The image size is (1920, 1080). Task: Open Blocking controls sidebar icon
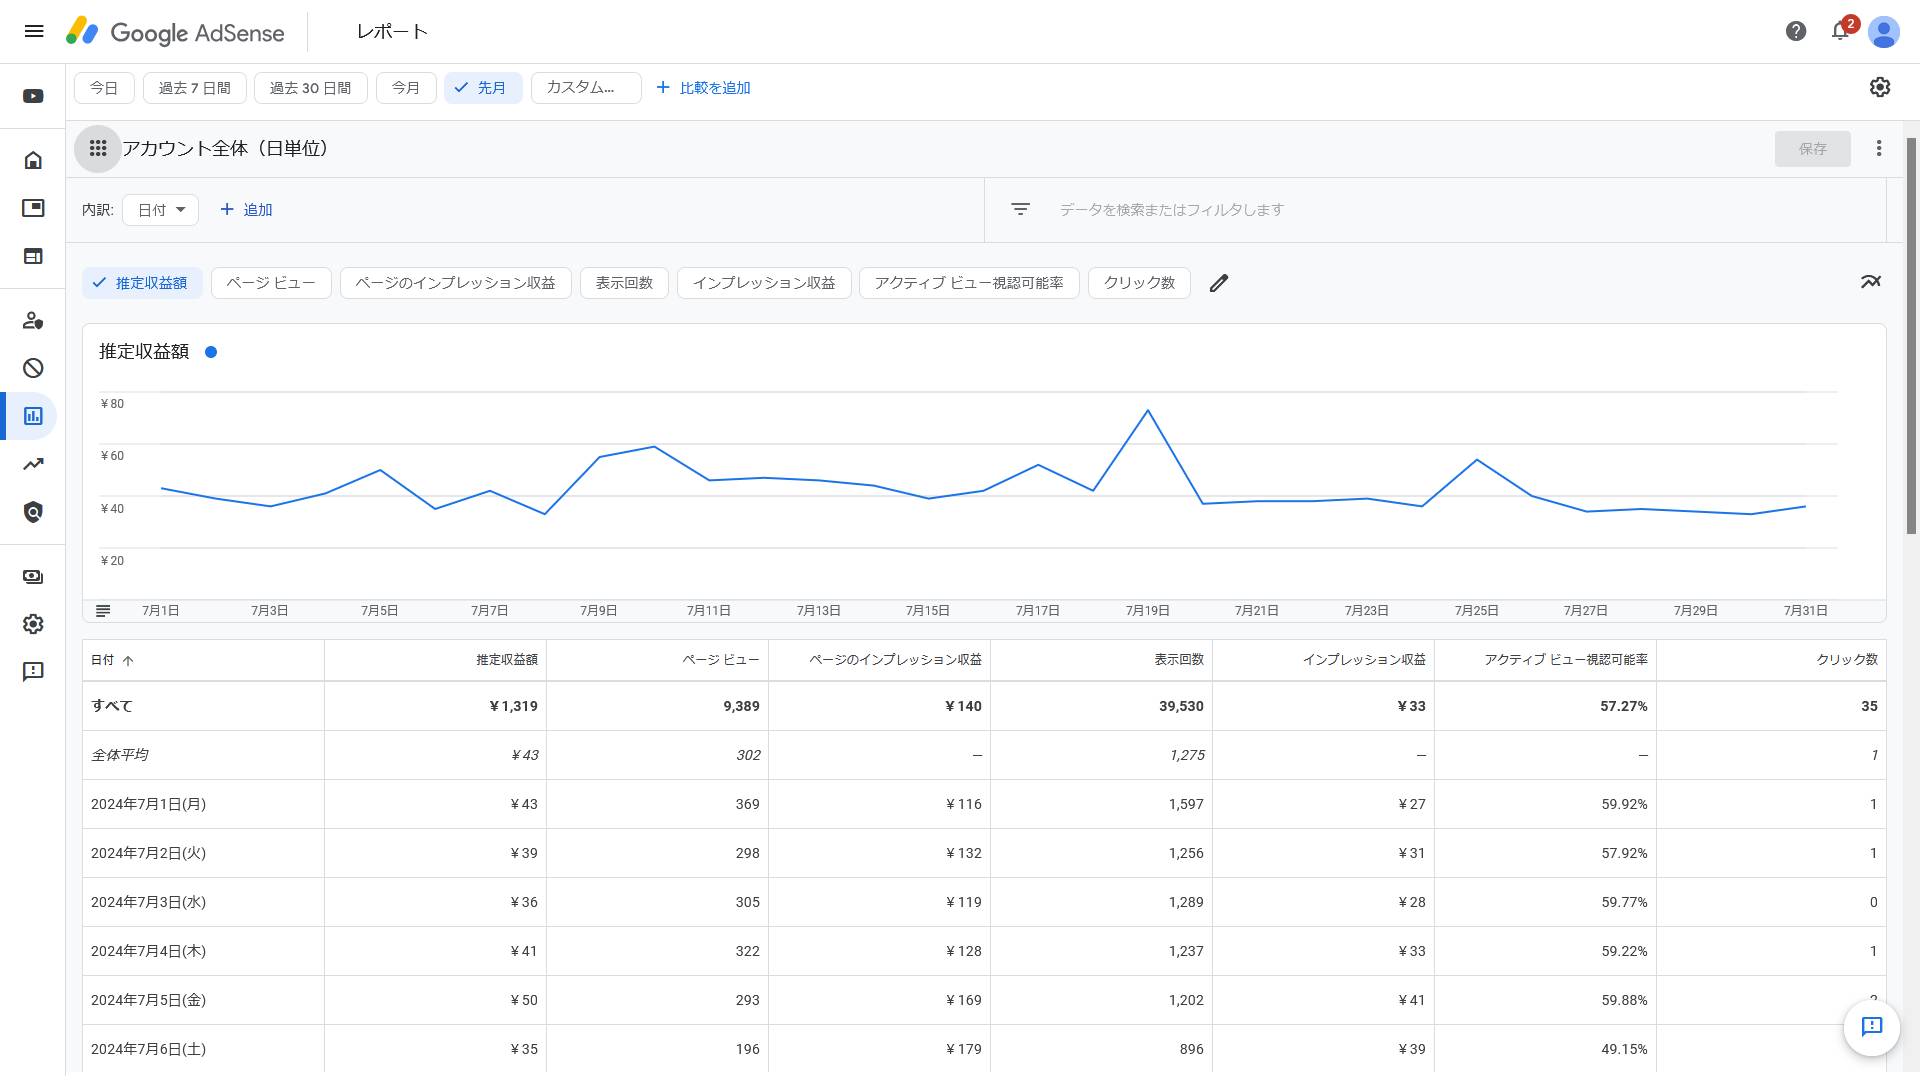(x=33, y=368)
